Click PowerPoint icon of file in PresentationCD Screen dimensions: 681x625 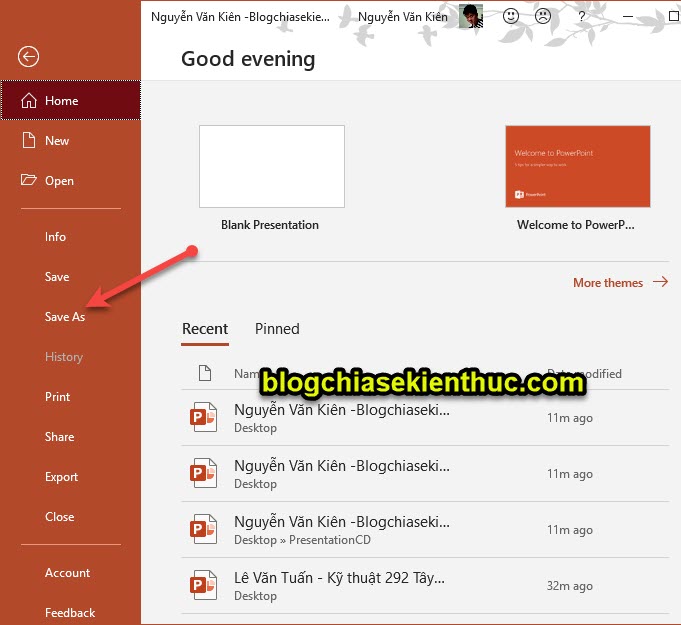(203, 529)
